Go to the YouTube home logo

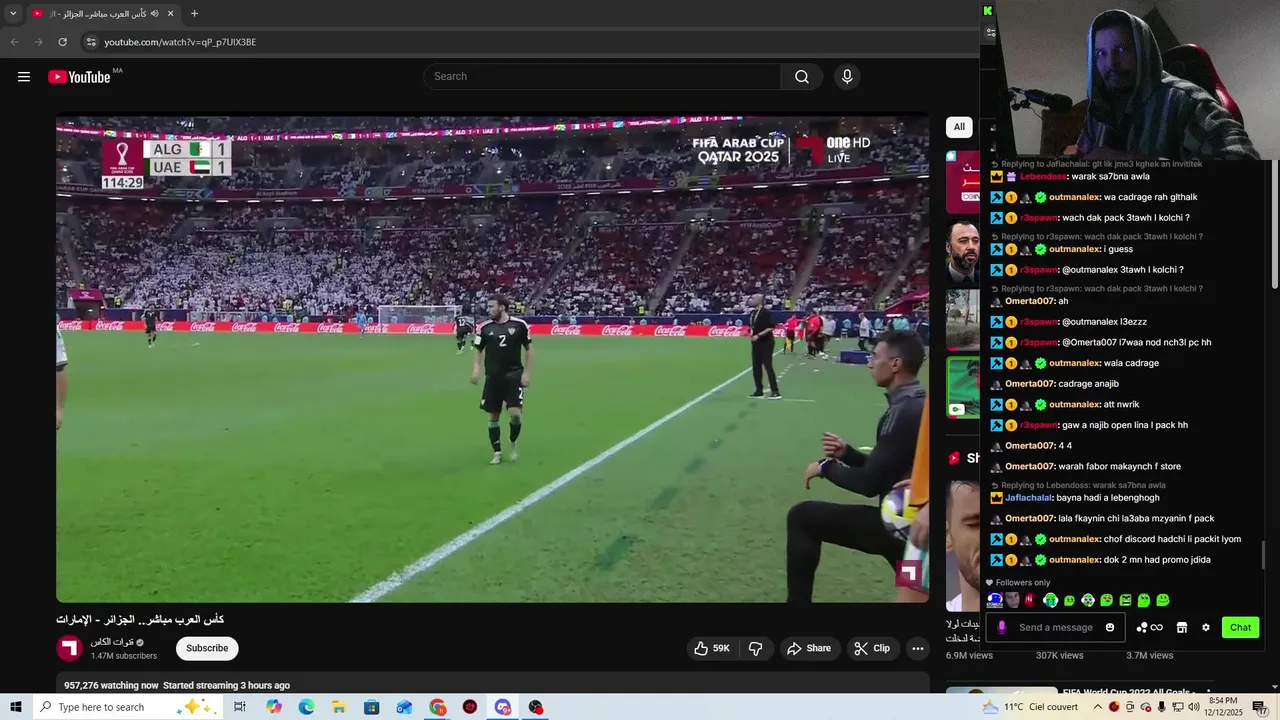pyautogui.click(x=79, y=77)
